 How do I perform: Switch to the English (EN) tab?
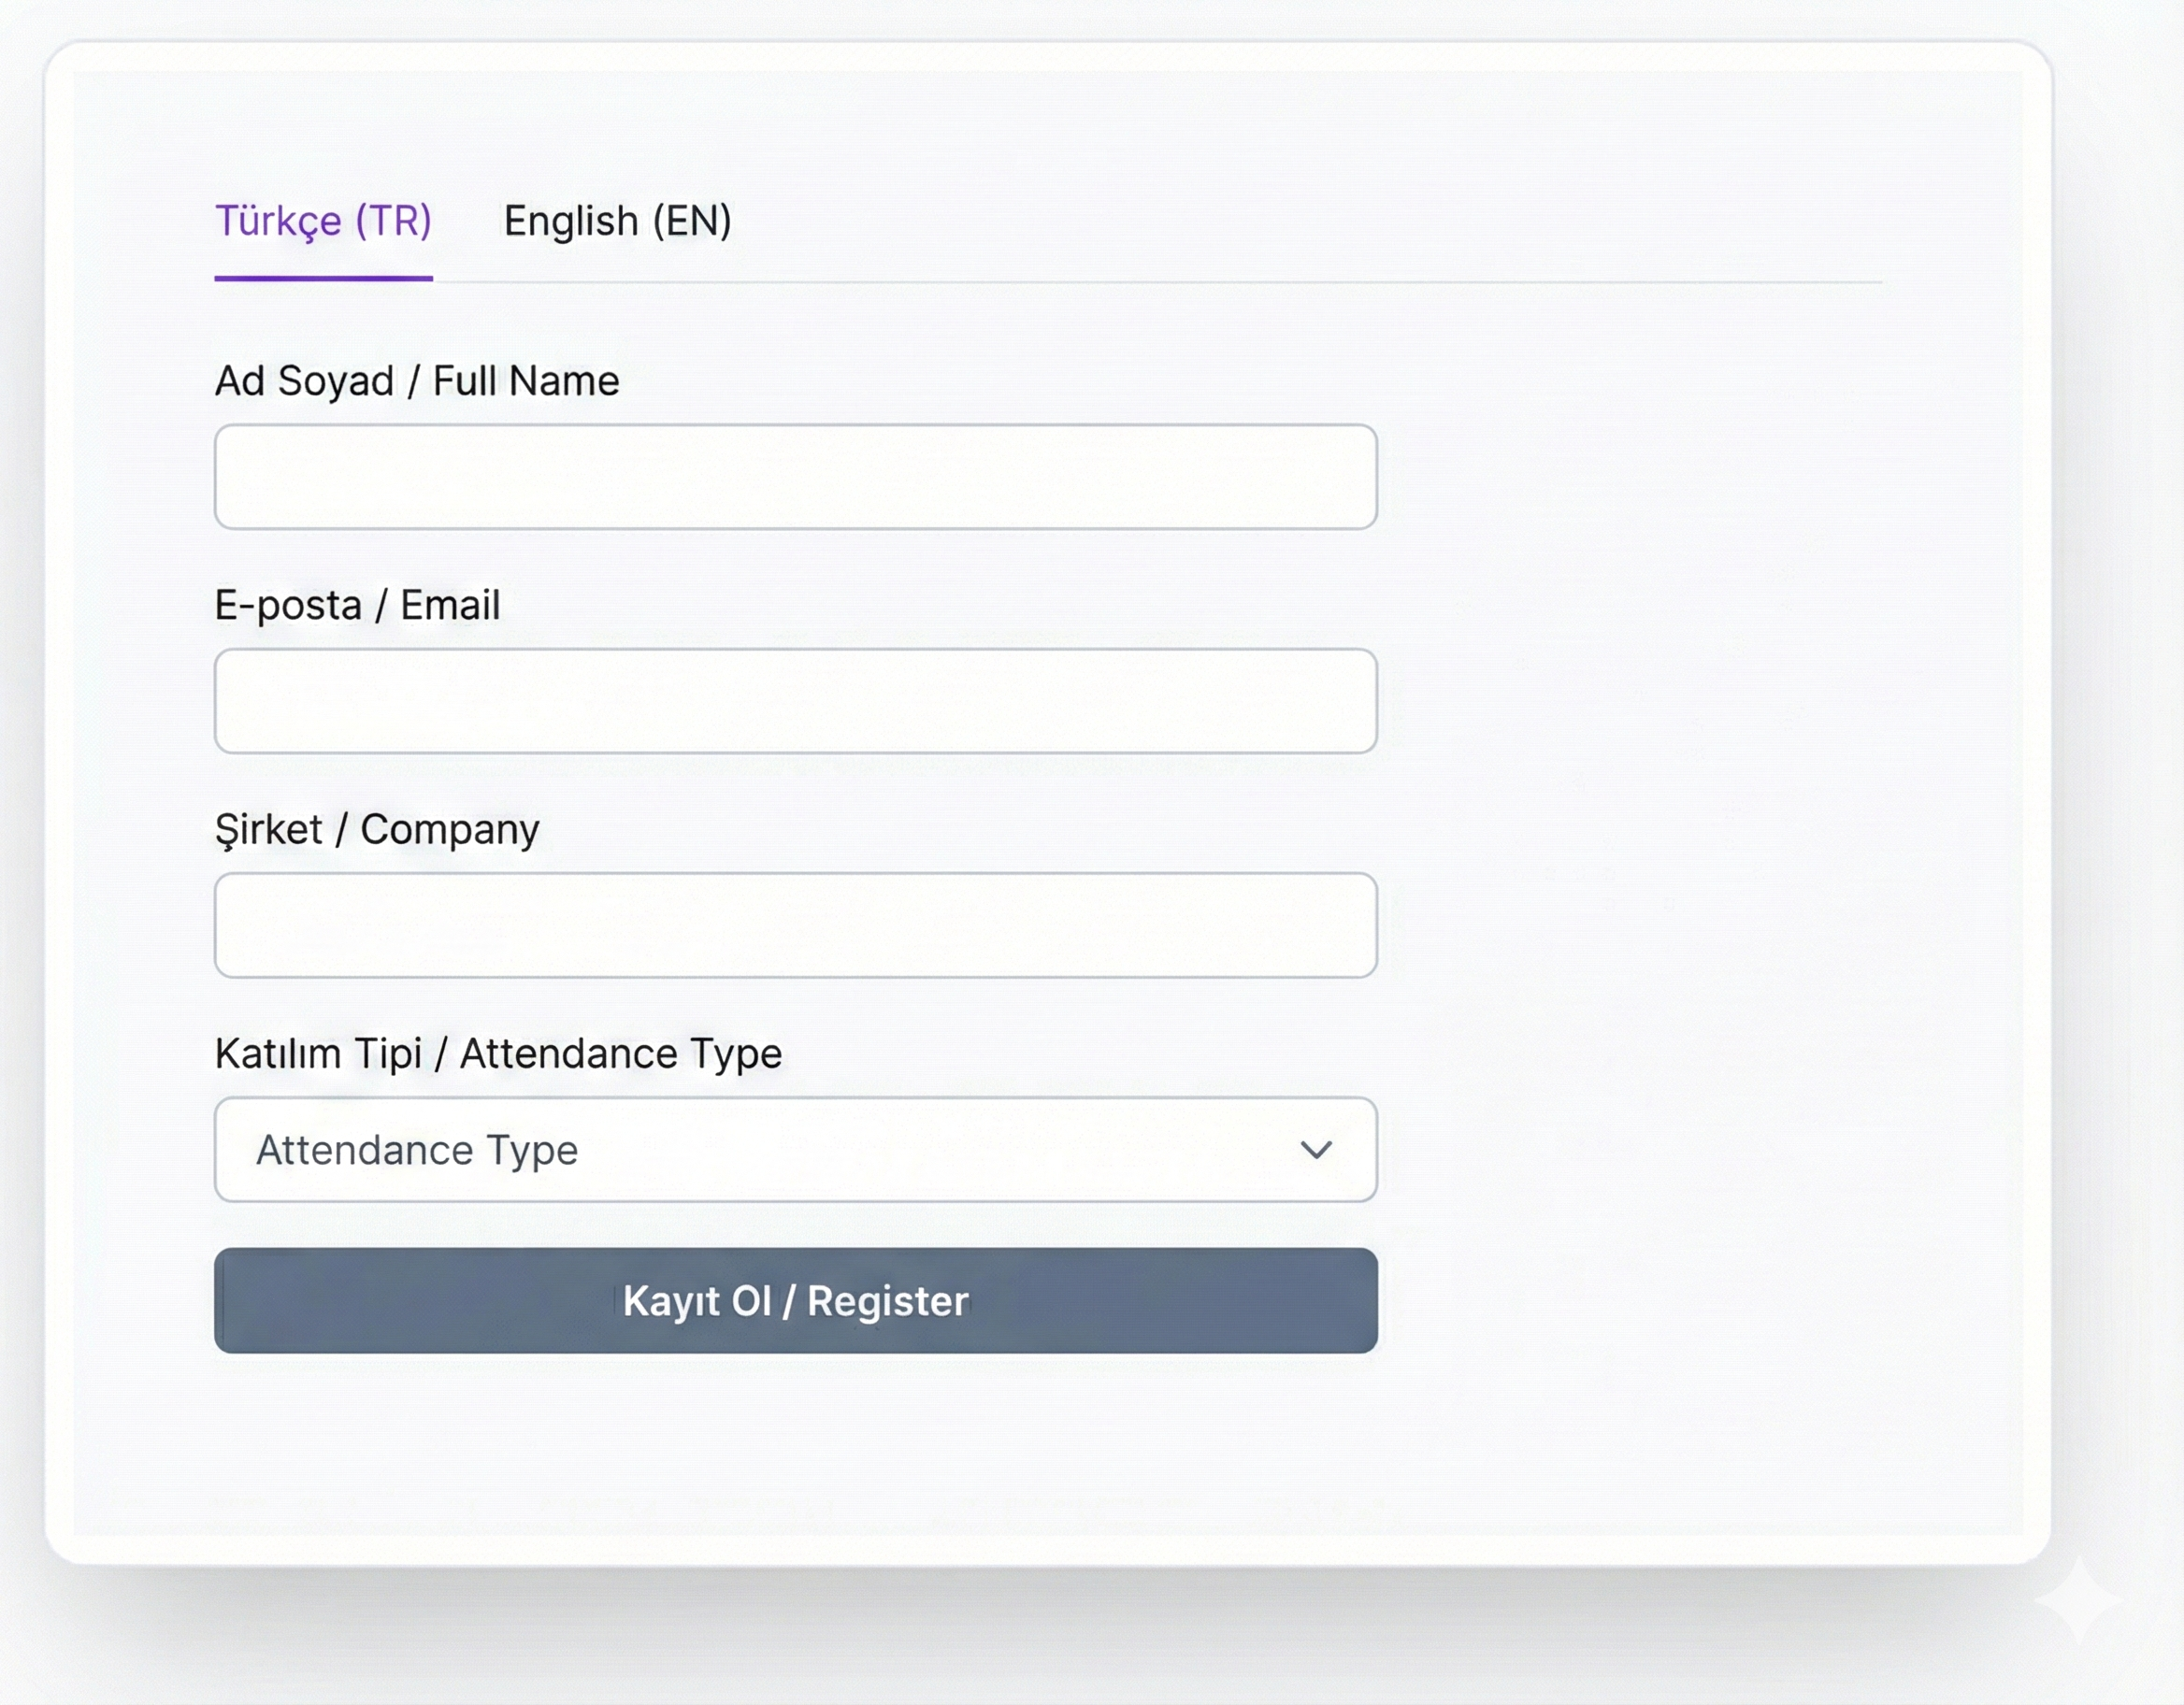pyautogui.click(x=617, y=221)
